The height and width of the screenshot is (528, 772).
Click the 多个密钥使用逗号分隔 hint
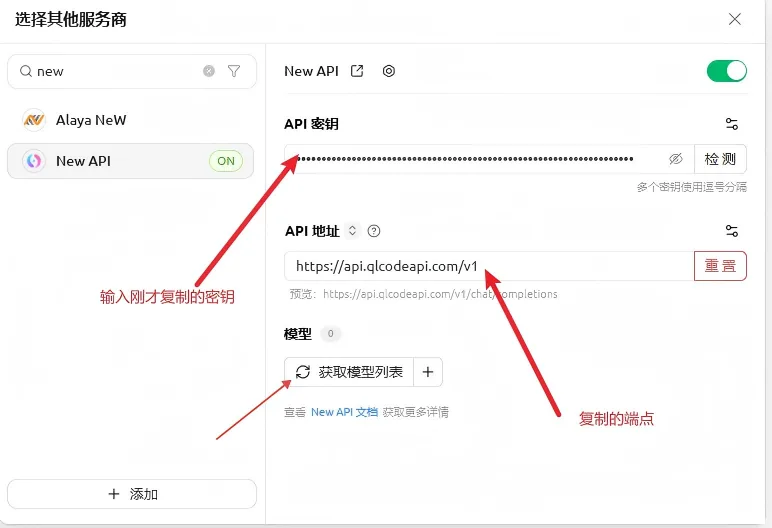(691, 187)
